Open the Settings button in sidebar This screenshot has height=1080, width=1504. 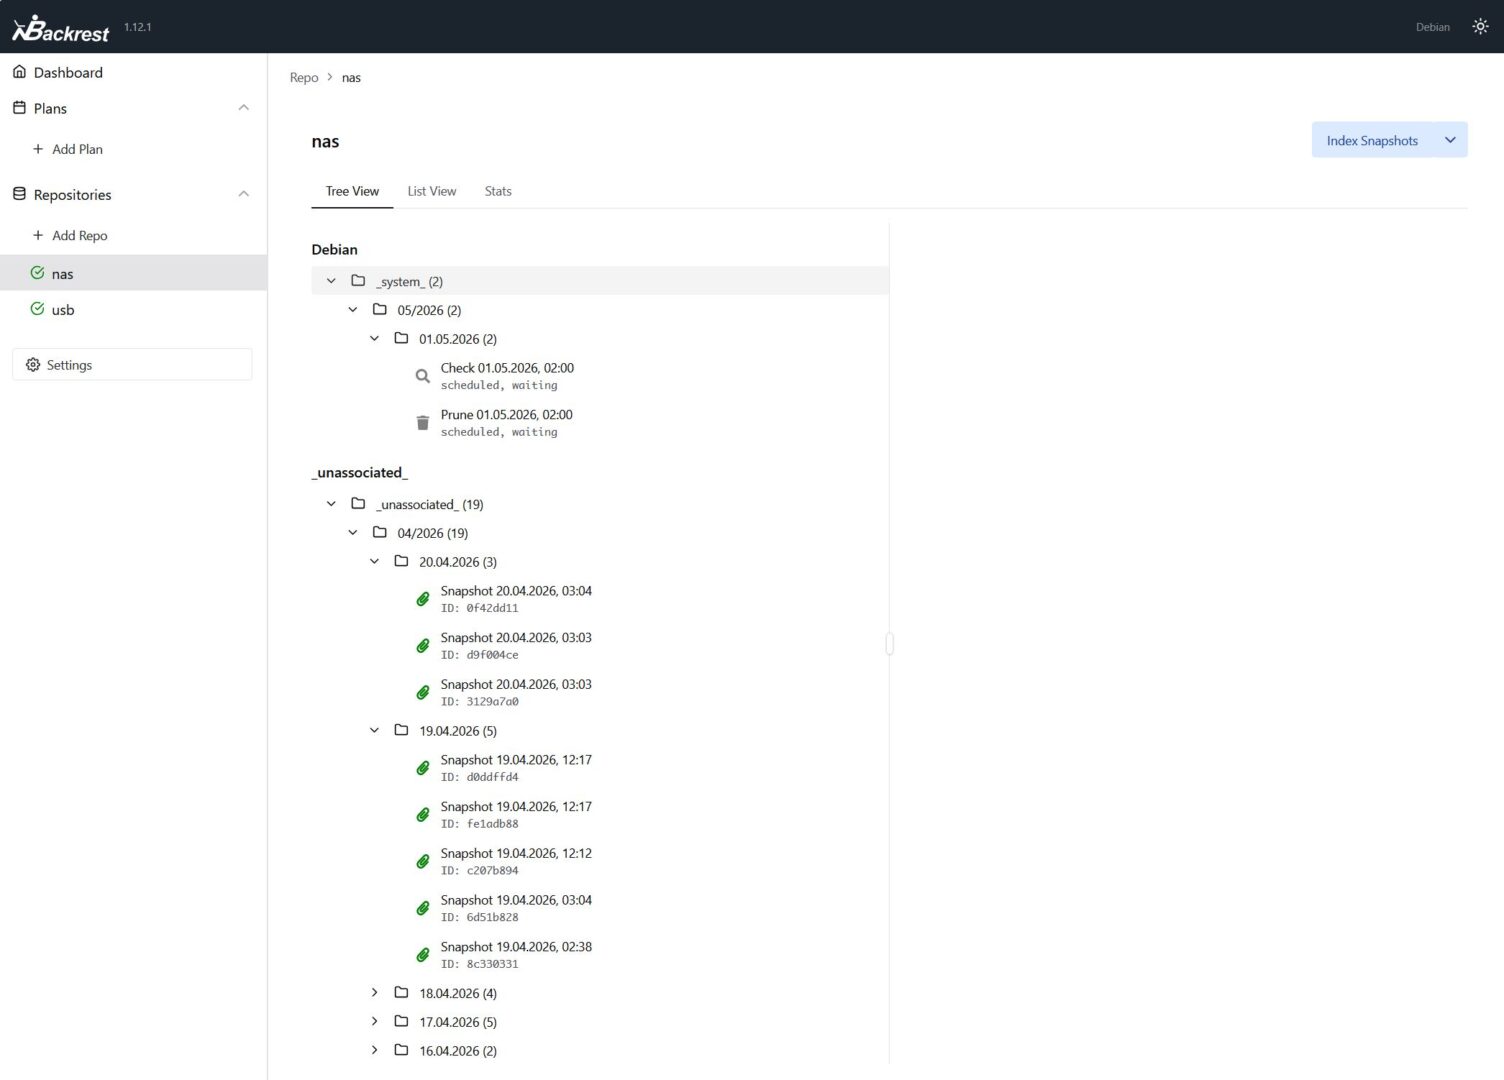(x=132, y=365)
